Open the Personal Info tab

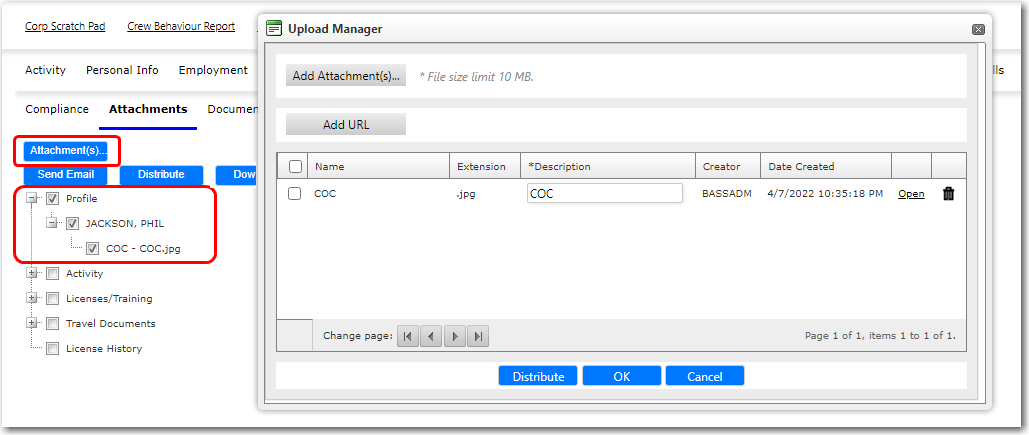coord(122,70)
